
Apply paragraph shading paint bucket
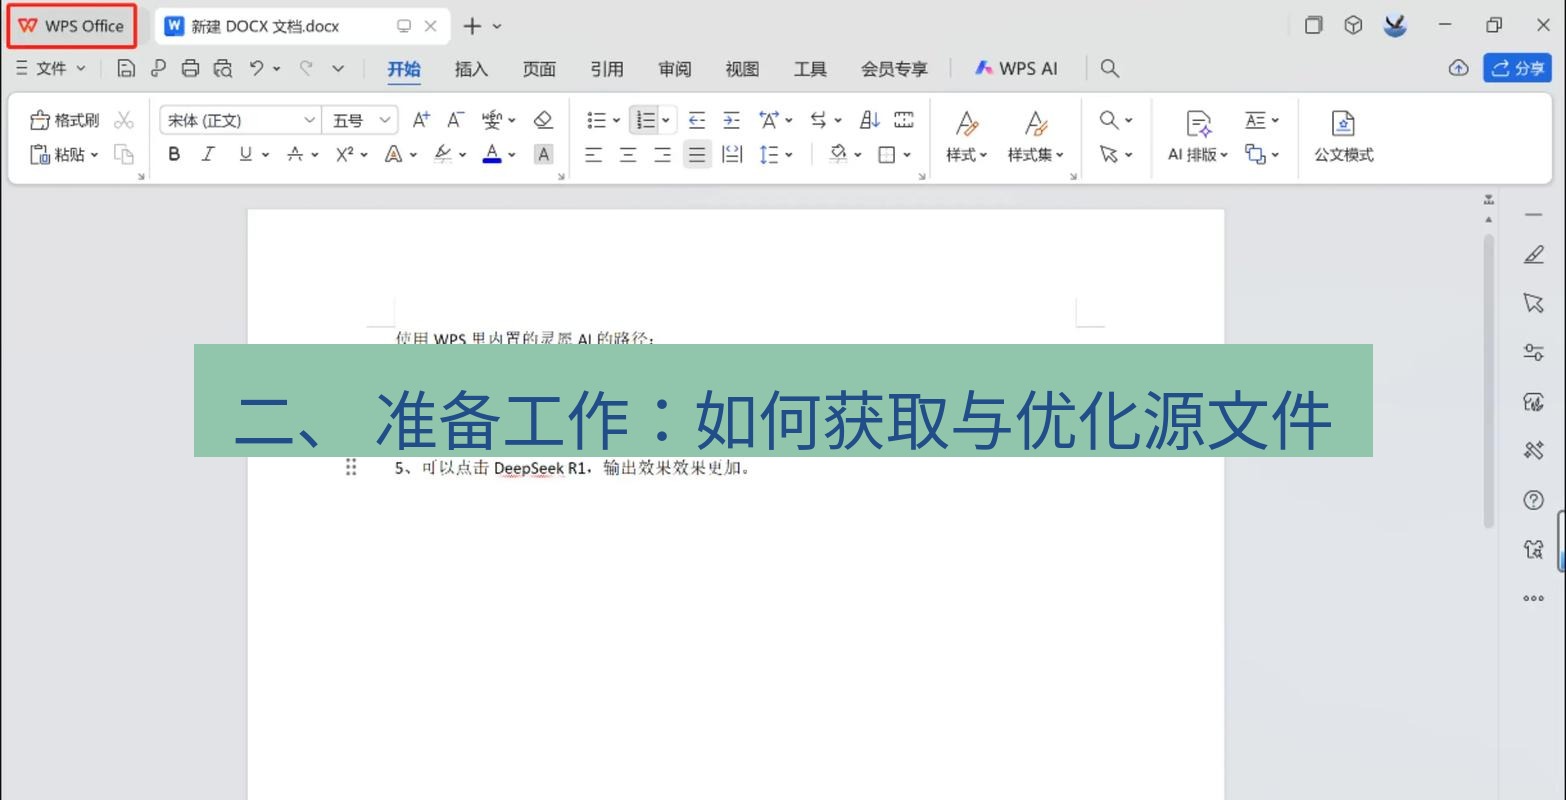839,154
